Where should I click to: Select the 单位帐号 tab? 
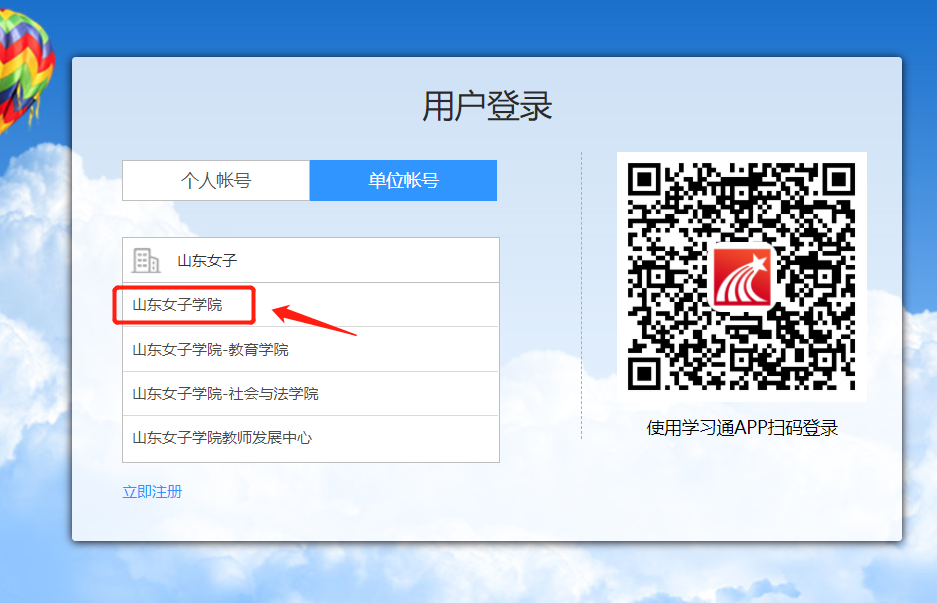tap(403, 181)
